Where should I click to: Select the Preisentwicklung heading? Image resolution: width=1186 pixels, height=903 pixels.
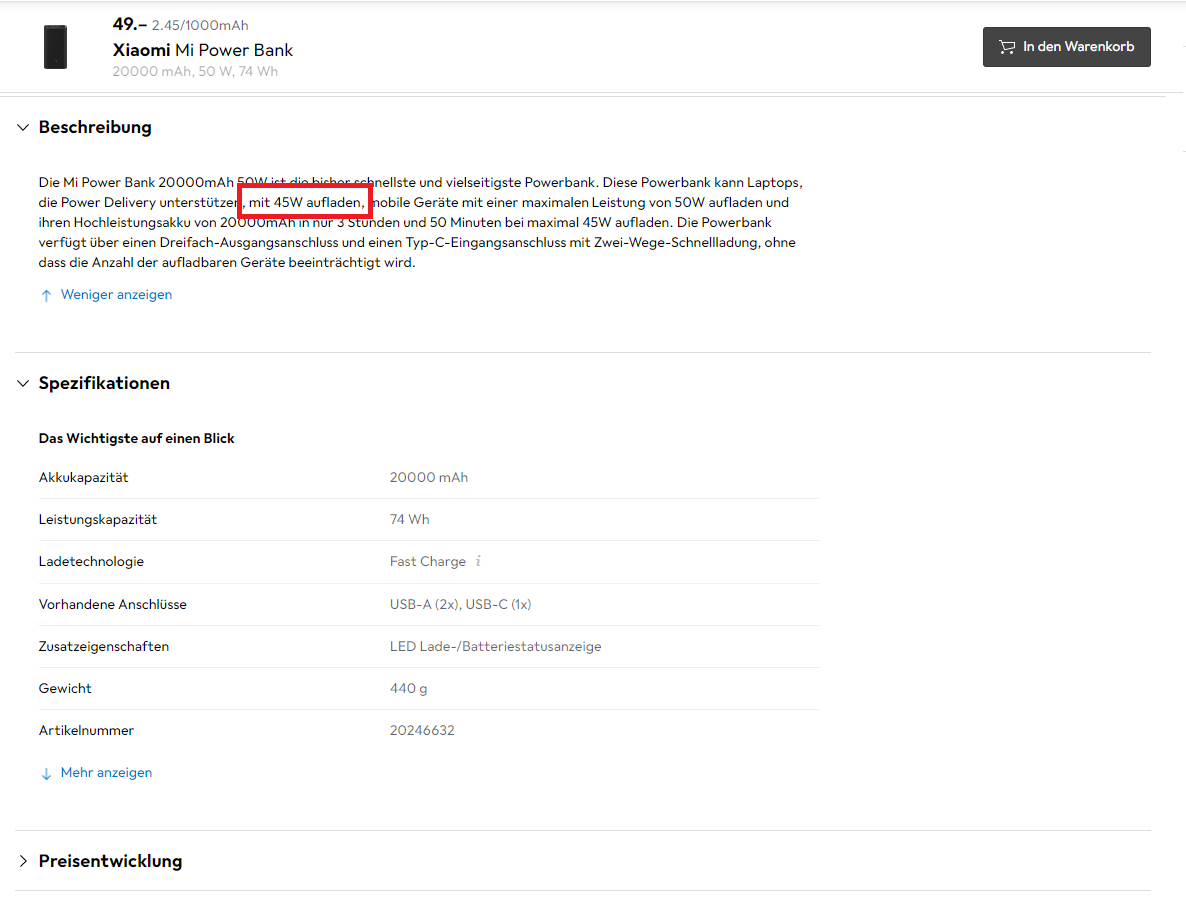[x=110, y=861]
